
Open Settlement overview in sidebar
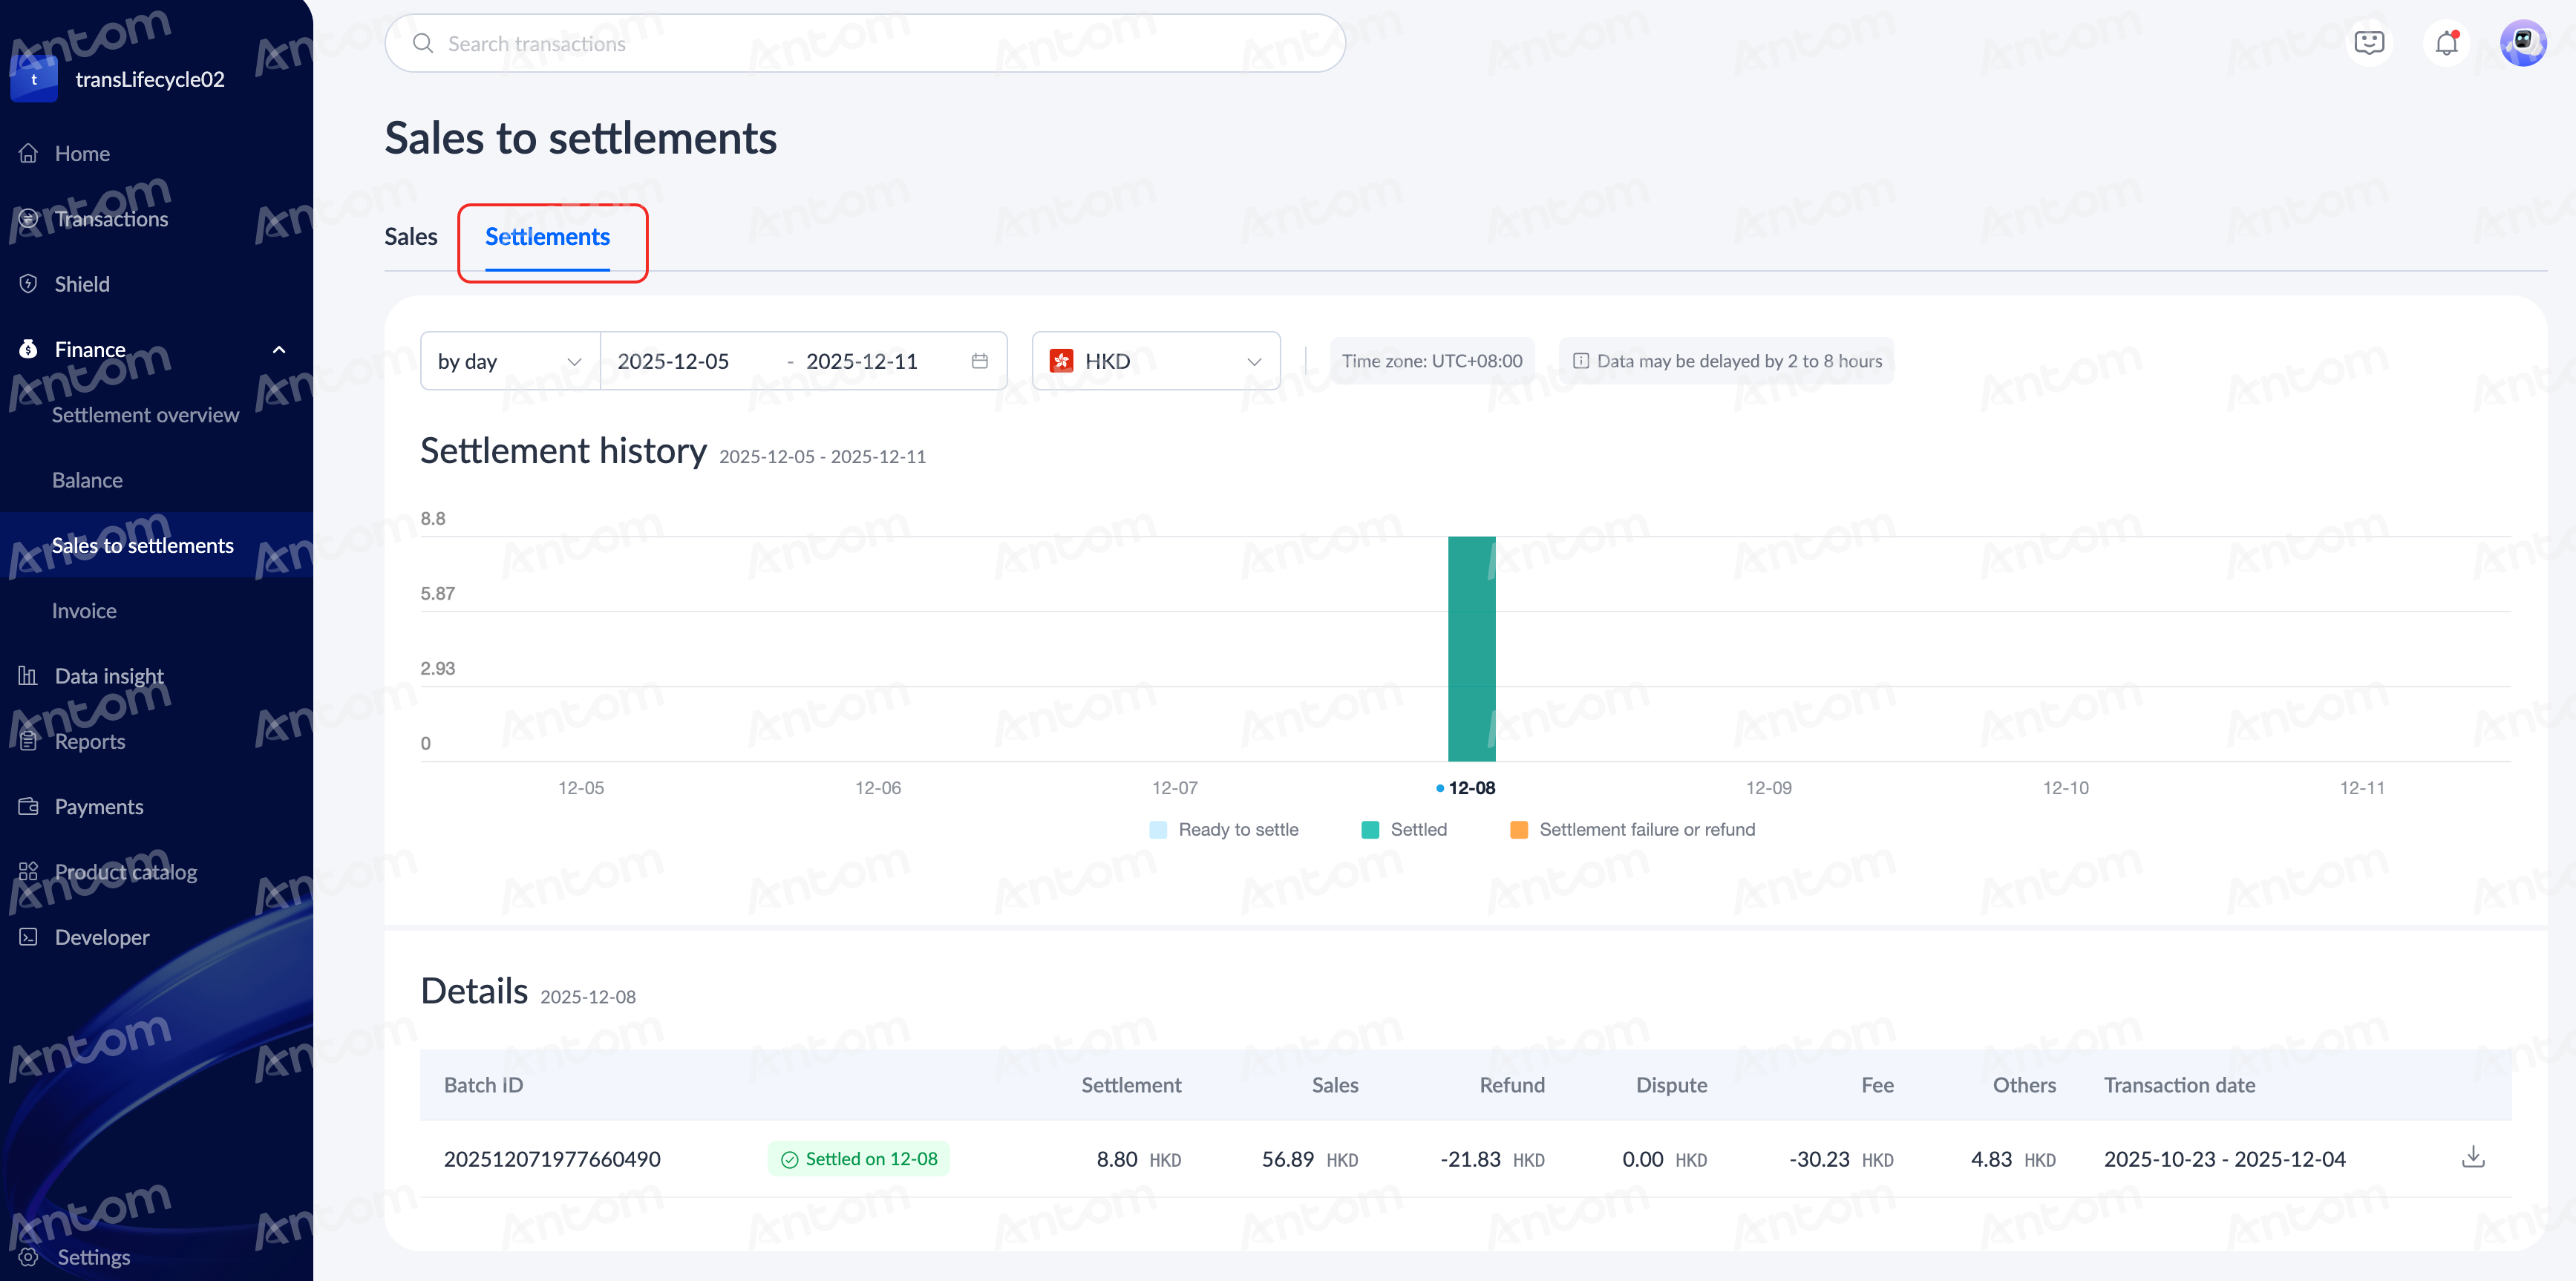[145, 414]
